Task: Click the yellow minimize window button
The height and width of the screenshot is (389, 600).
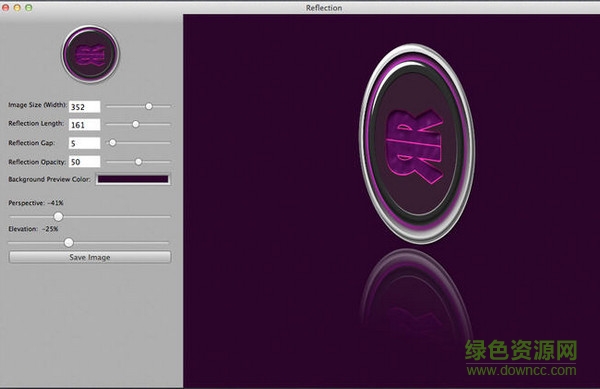Action: (17, 7)
